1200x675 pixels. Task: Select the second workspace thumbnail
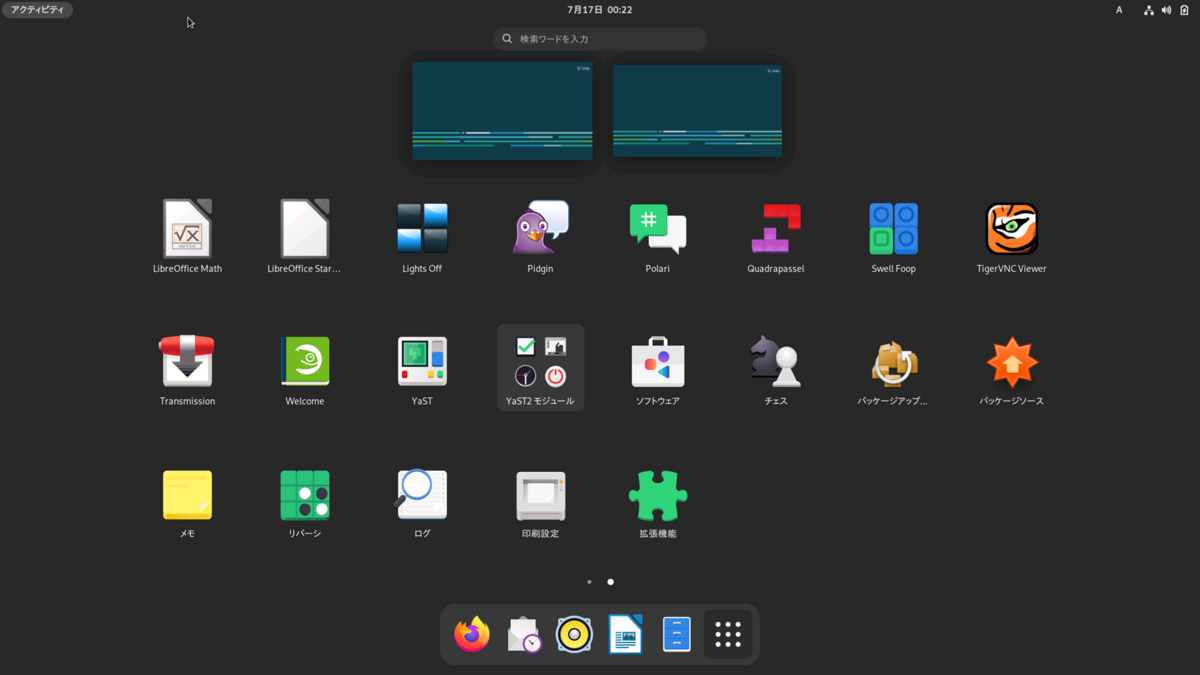point(697,111)
